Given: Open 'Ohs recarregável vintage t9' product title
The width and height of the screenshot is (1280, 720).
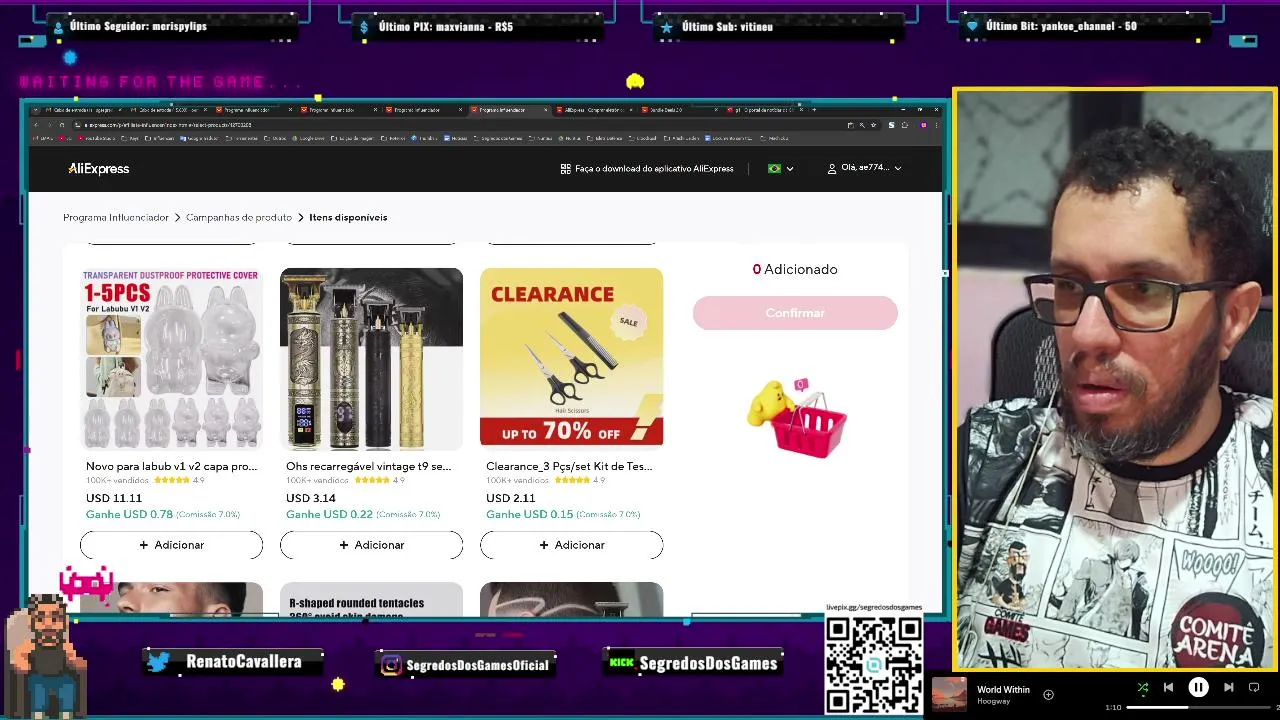Looking at the screenshot, I should 368,466.
